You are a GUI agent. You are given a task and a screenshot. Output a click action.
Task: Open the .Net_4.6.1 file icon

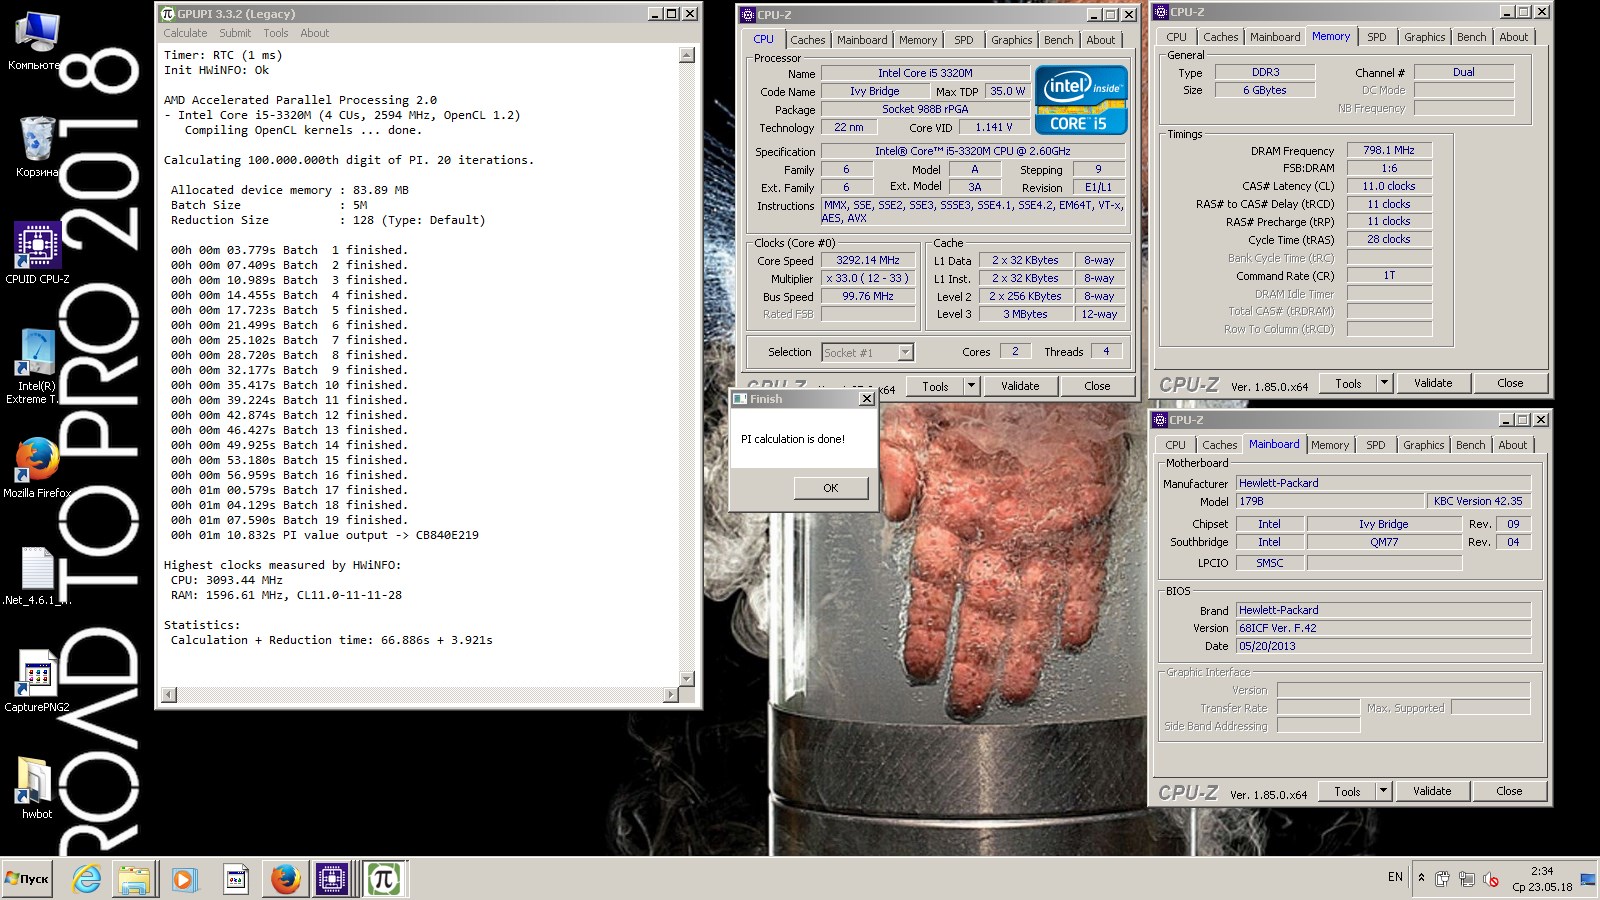pos(37,575)
